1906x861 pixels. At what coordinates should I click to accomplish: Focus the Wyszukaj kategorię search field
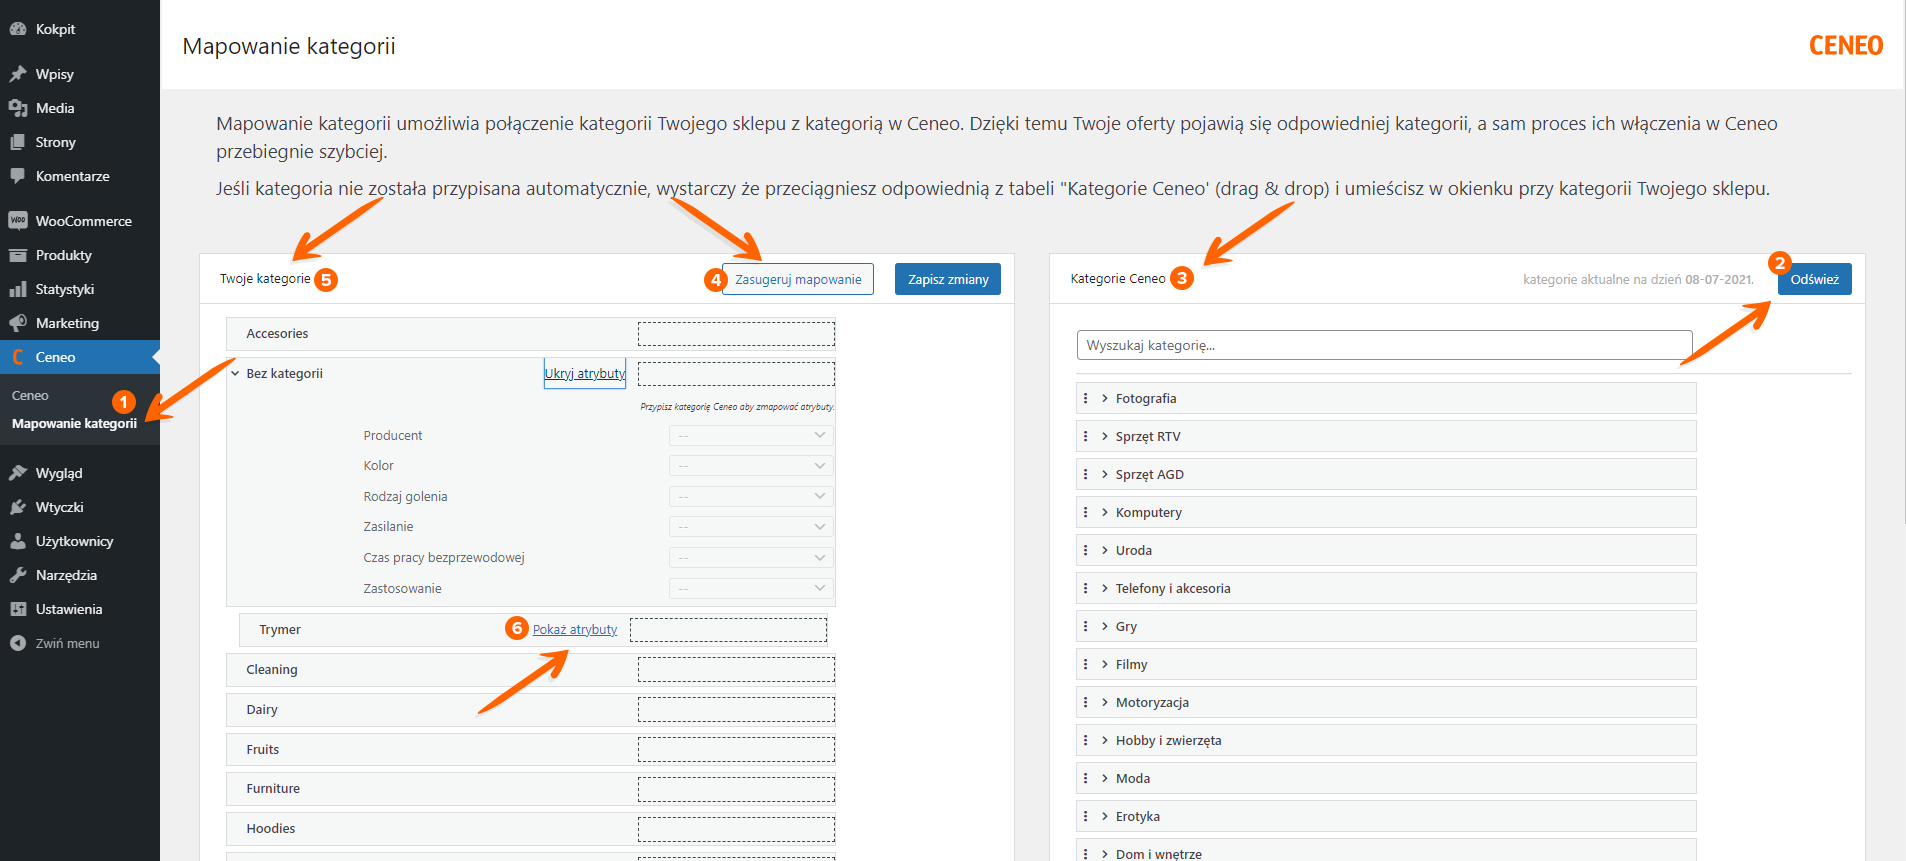point(1385,345)
